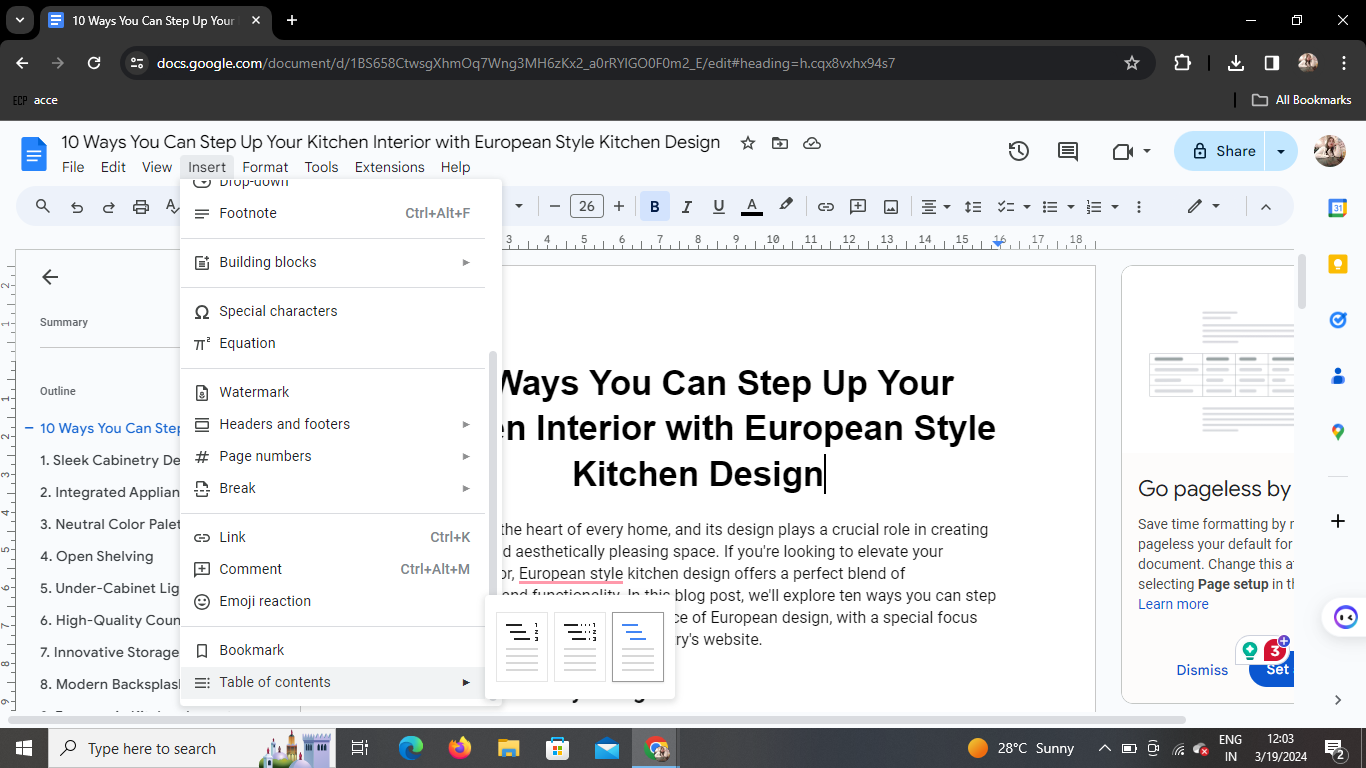Toggle italic formatting button
The height and width of the screenshot is (768, 1366).
(x=687, y=207)
